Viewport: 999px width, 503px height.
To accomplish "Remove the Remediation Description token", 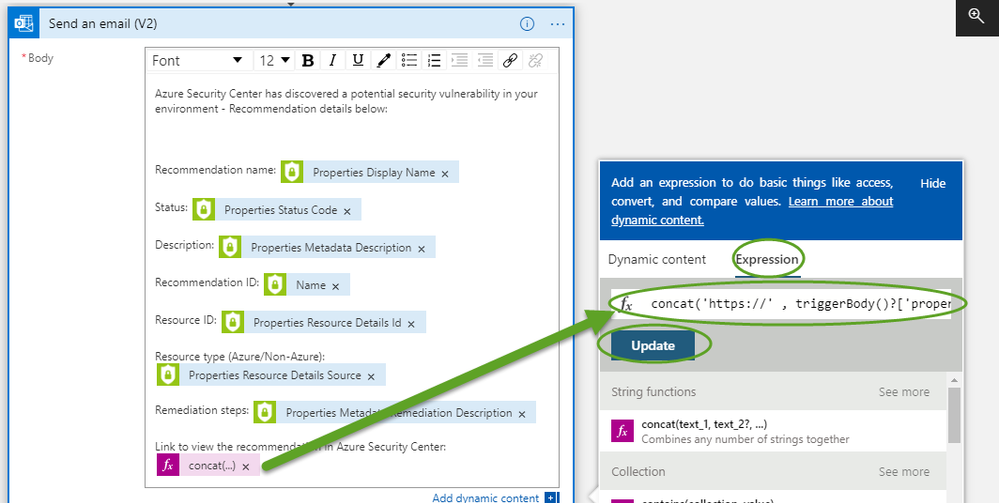I will tap(522, 414).
